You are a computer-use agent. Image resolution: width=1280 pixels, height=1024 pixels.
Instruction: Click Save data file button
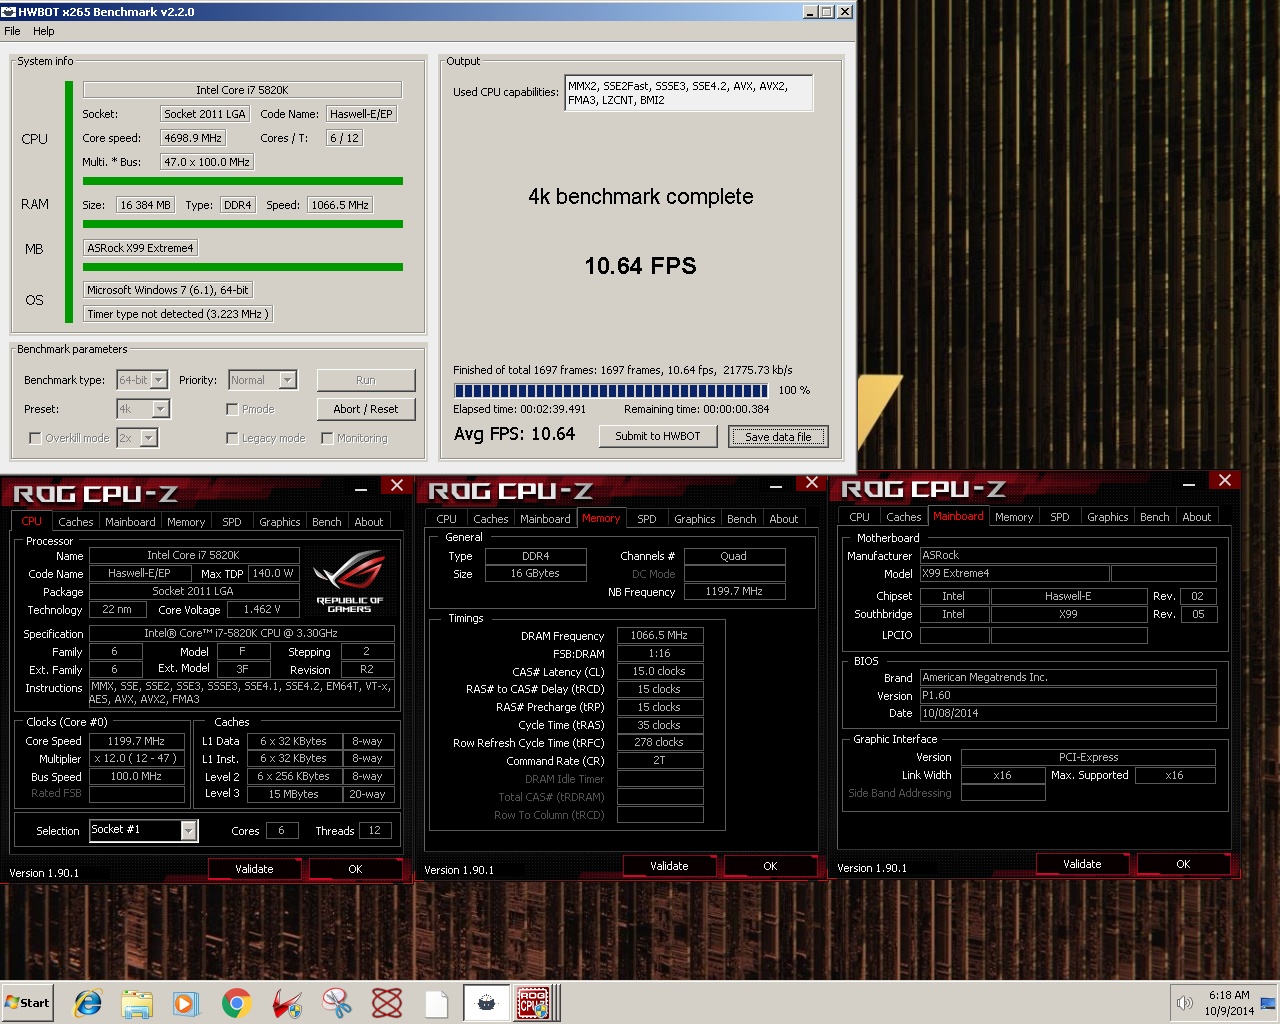pos(778,437)
